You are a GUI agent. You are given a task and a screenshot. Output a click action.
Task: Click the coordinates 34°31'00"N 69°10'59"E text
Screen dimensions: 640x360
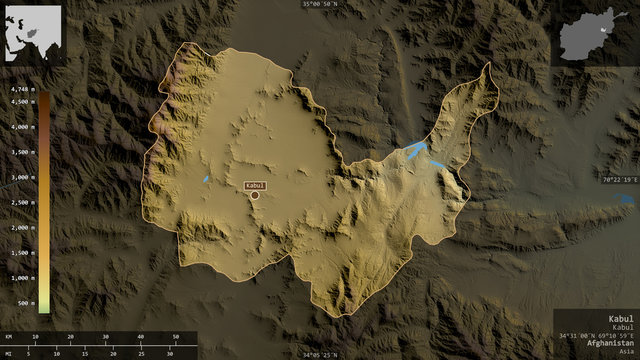click(x=597, y=336)
